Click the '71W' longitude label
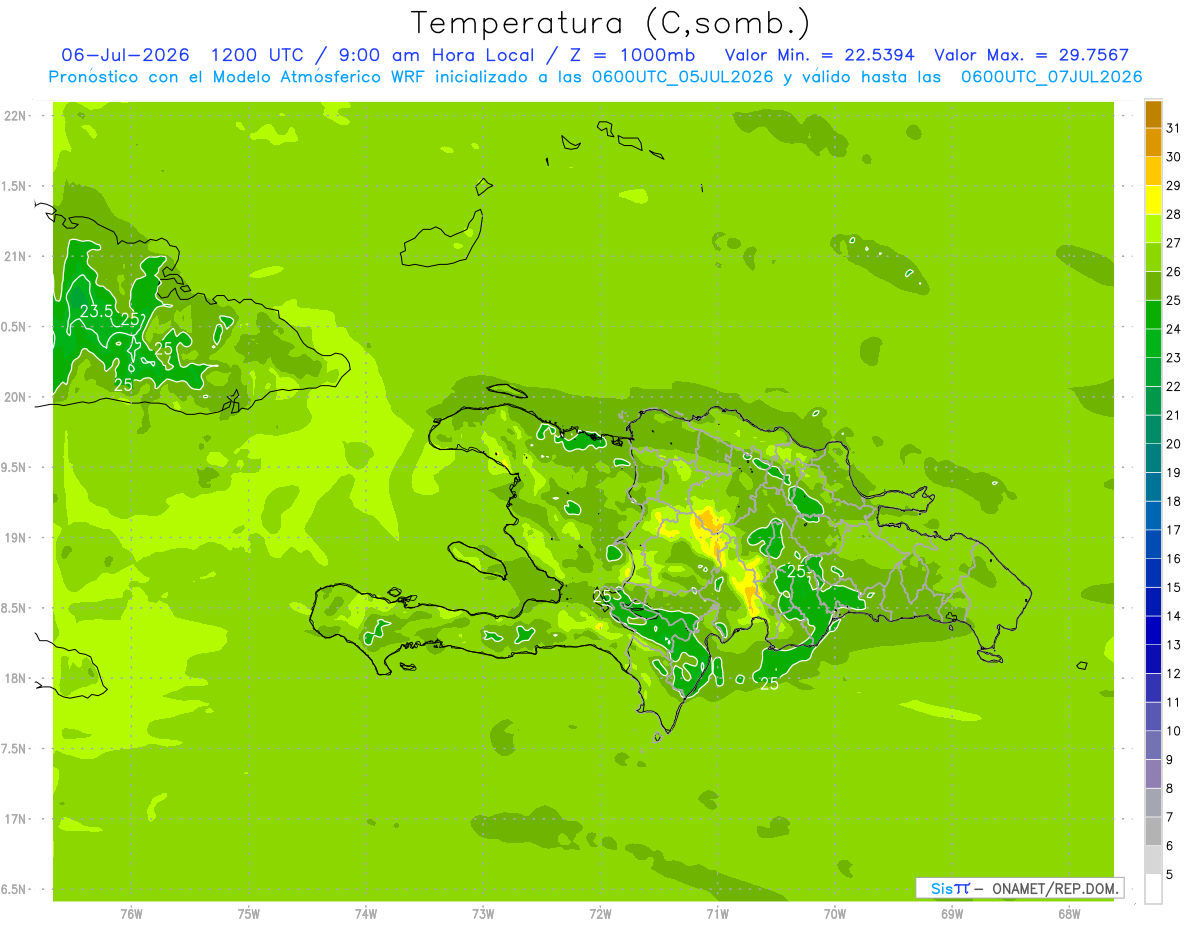 coord(718,913)
